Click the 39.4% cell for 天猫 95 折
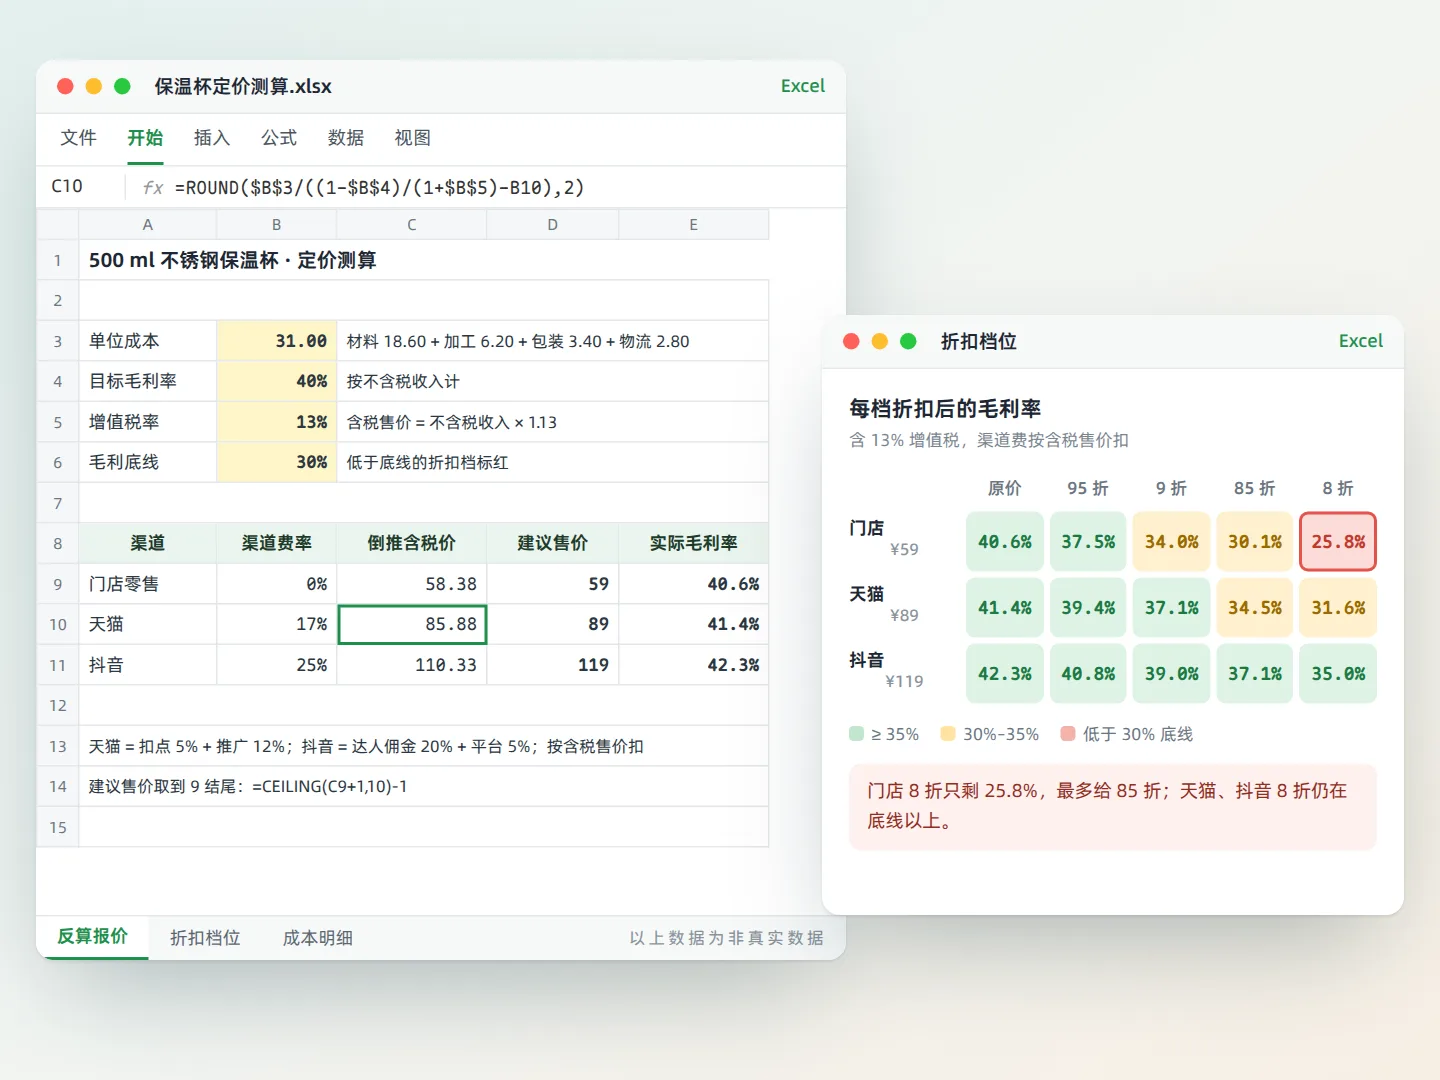 (x=1088, y=608)
